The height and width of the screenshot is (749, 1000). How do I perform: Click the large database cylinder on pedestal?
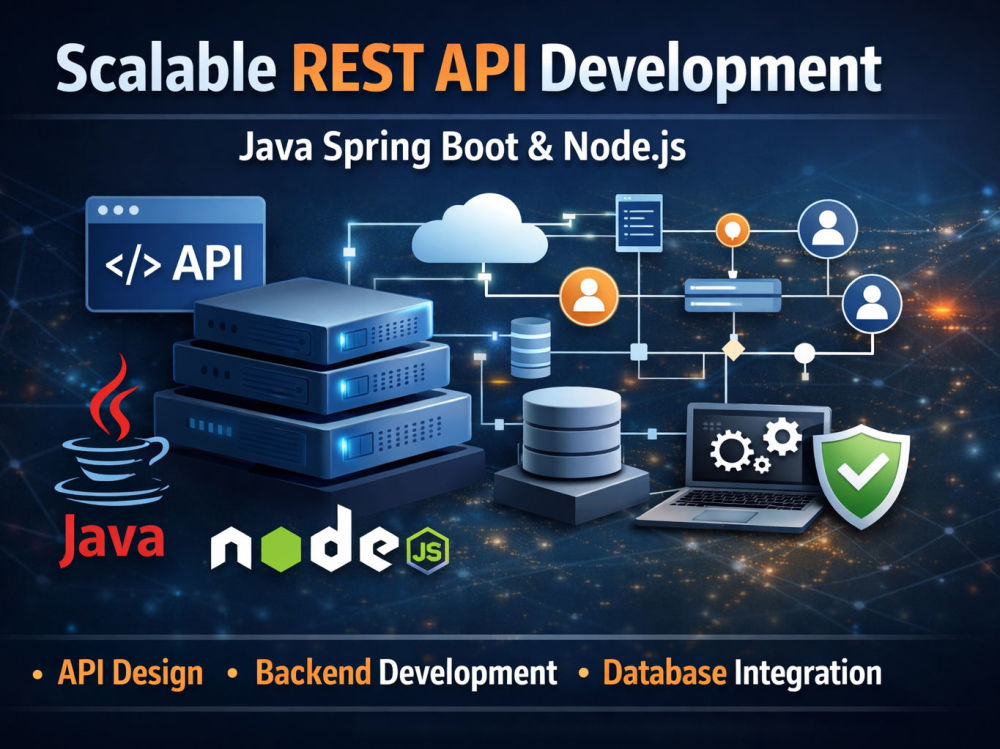point(571,454)
